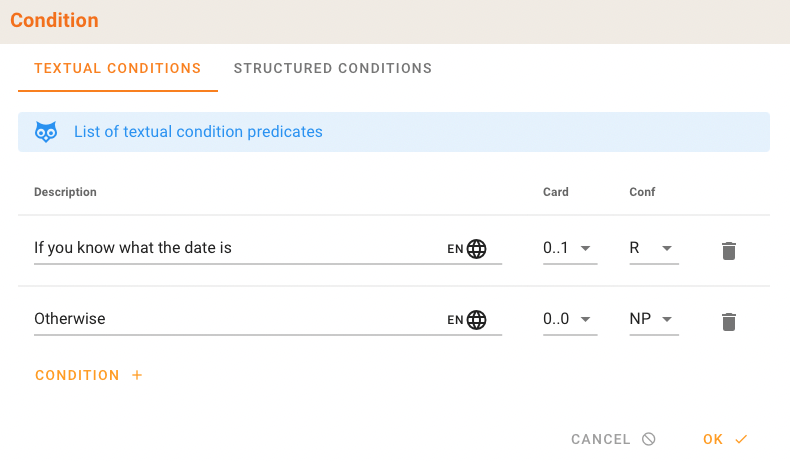Screen dimensions: 790x462
Task: Click the globe icon for the date description
Action: (477, 249)
